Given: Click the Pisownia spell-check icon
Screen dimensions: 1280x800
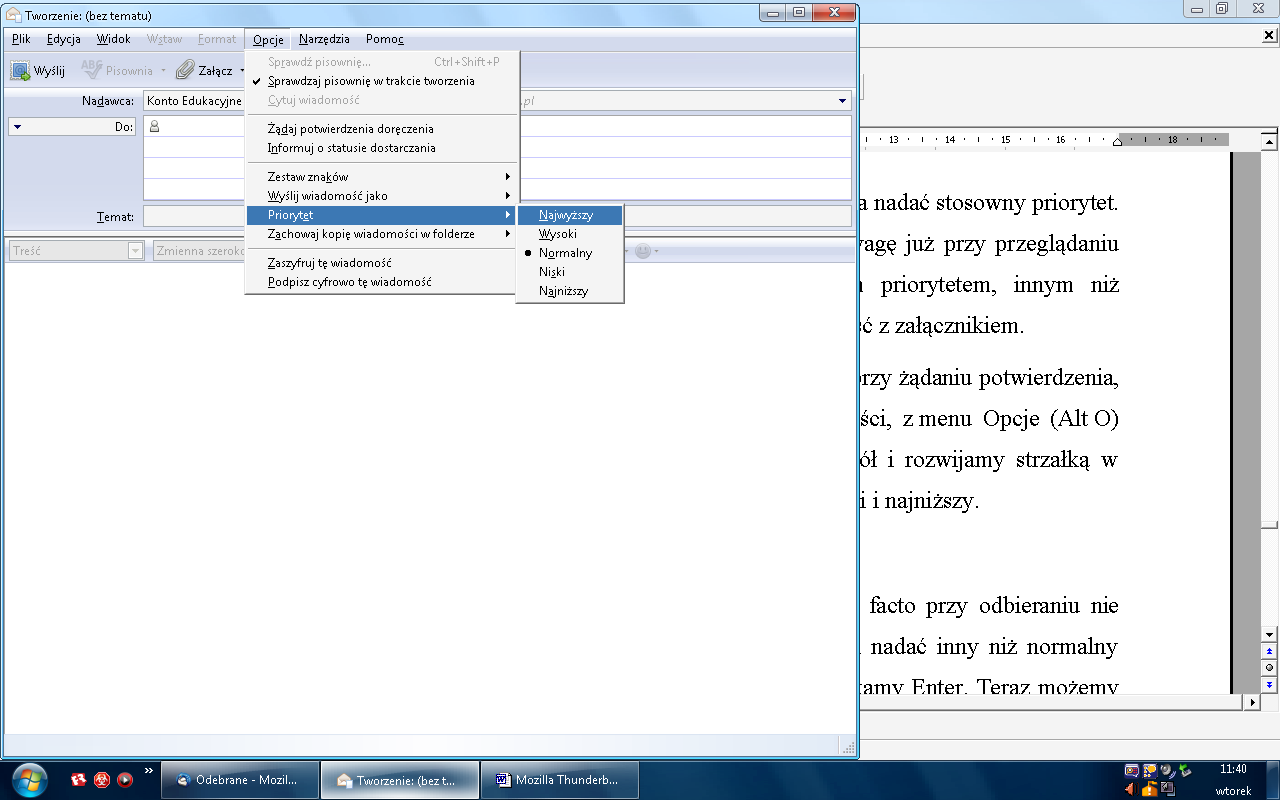Looking at the screenshot, I should pyautogui.click(x=91, y=70).
